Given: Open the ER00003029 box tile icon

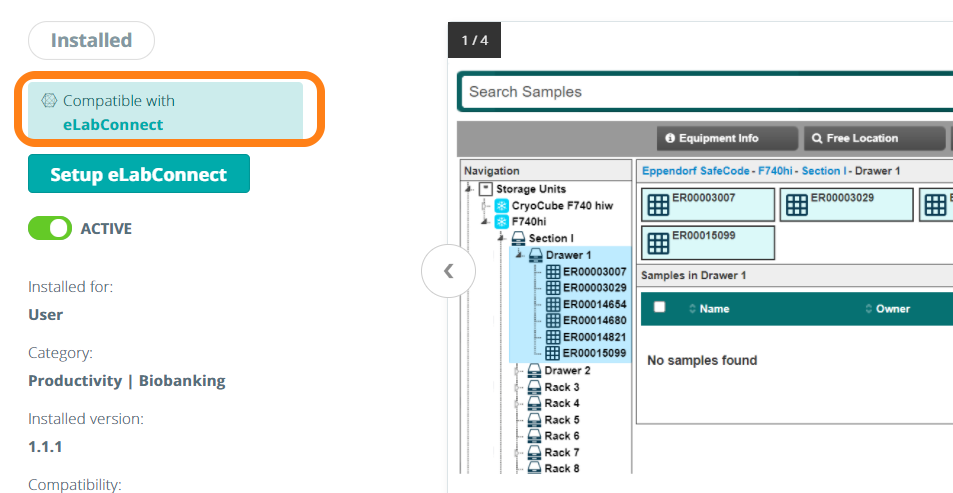Looking at the screenshot, I should [797, 205].
